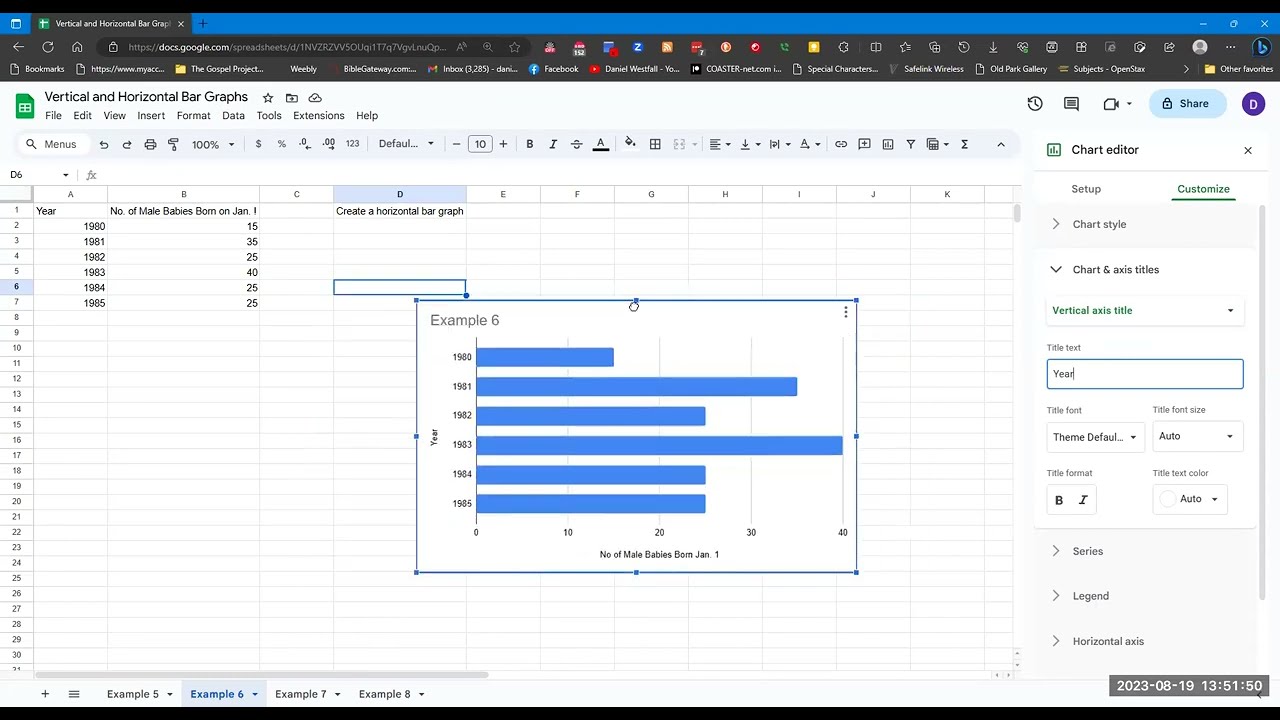Open the Title font size dropdown

pyautogui.click(x=1197, y=436)
